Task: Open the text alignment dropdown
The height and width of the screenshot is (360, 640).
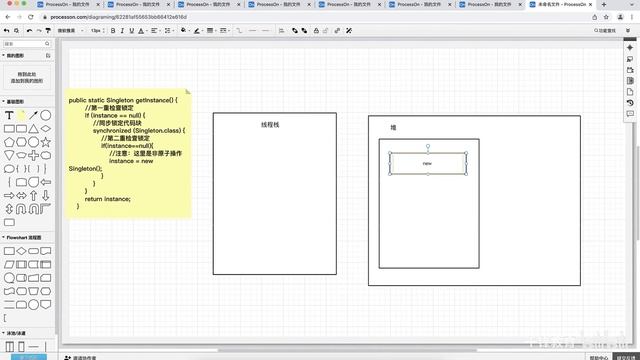Action: (155, 31)
